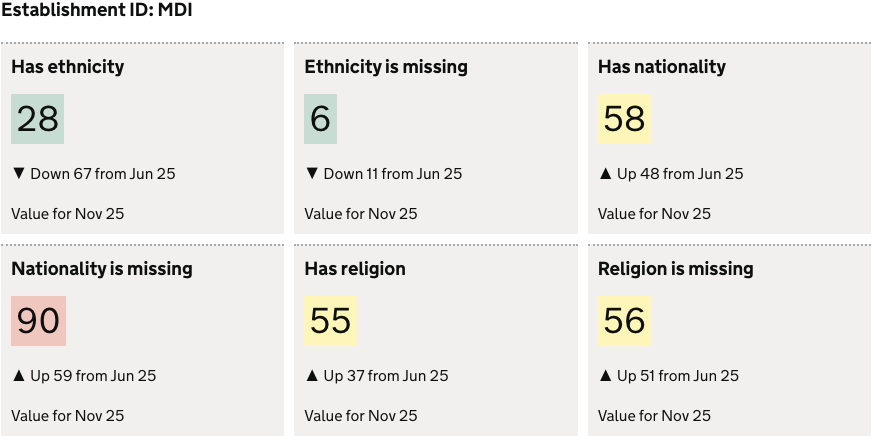Select the Religion is missing heading

676,269
